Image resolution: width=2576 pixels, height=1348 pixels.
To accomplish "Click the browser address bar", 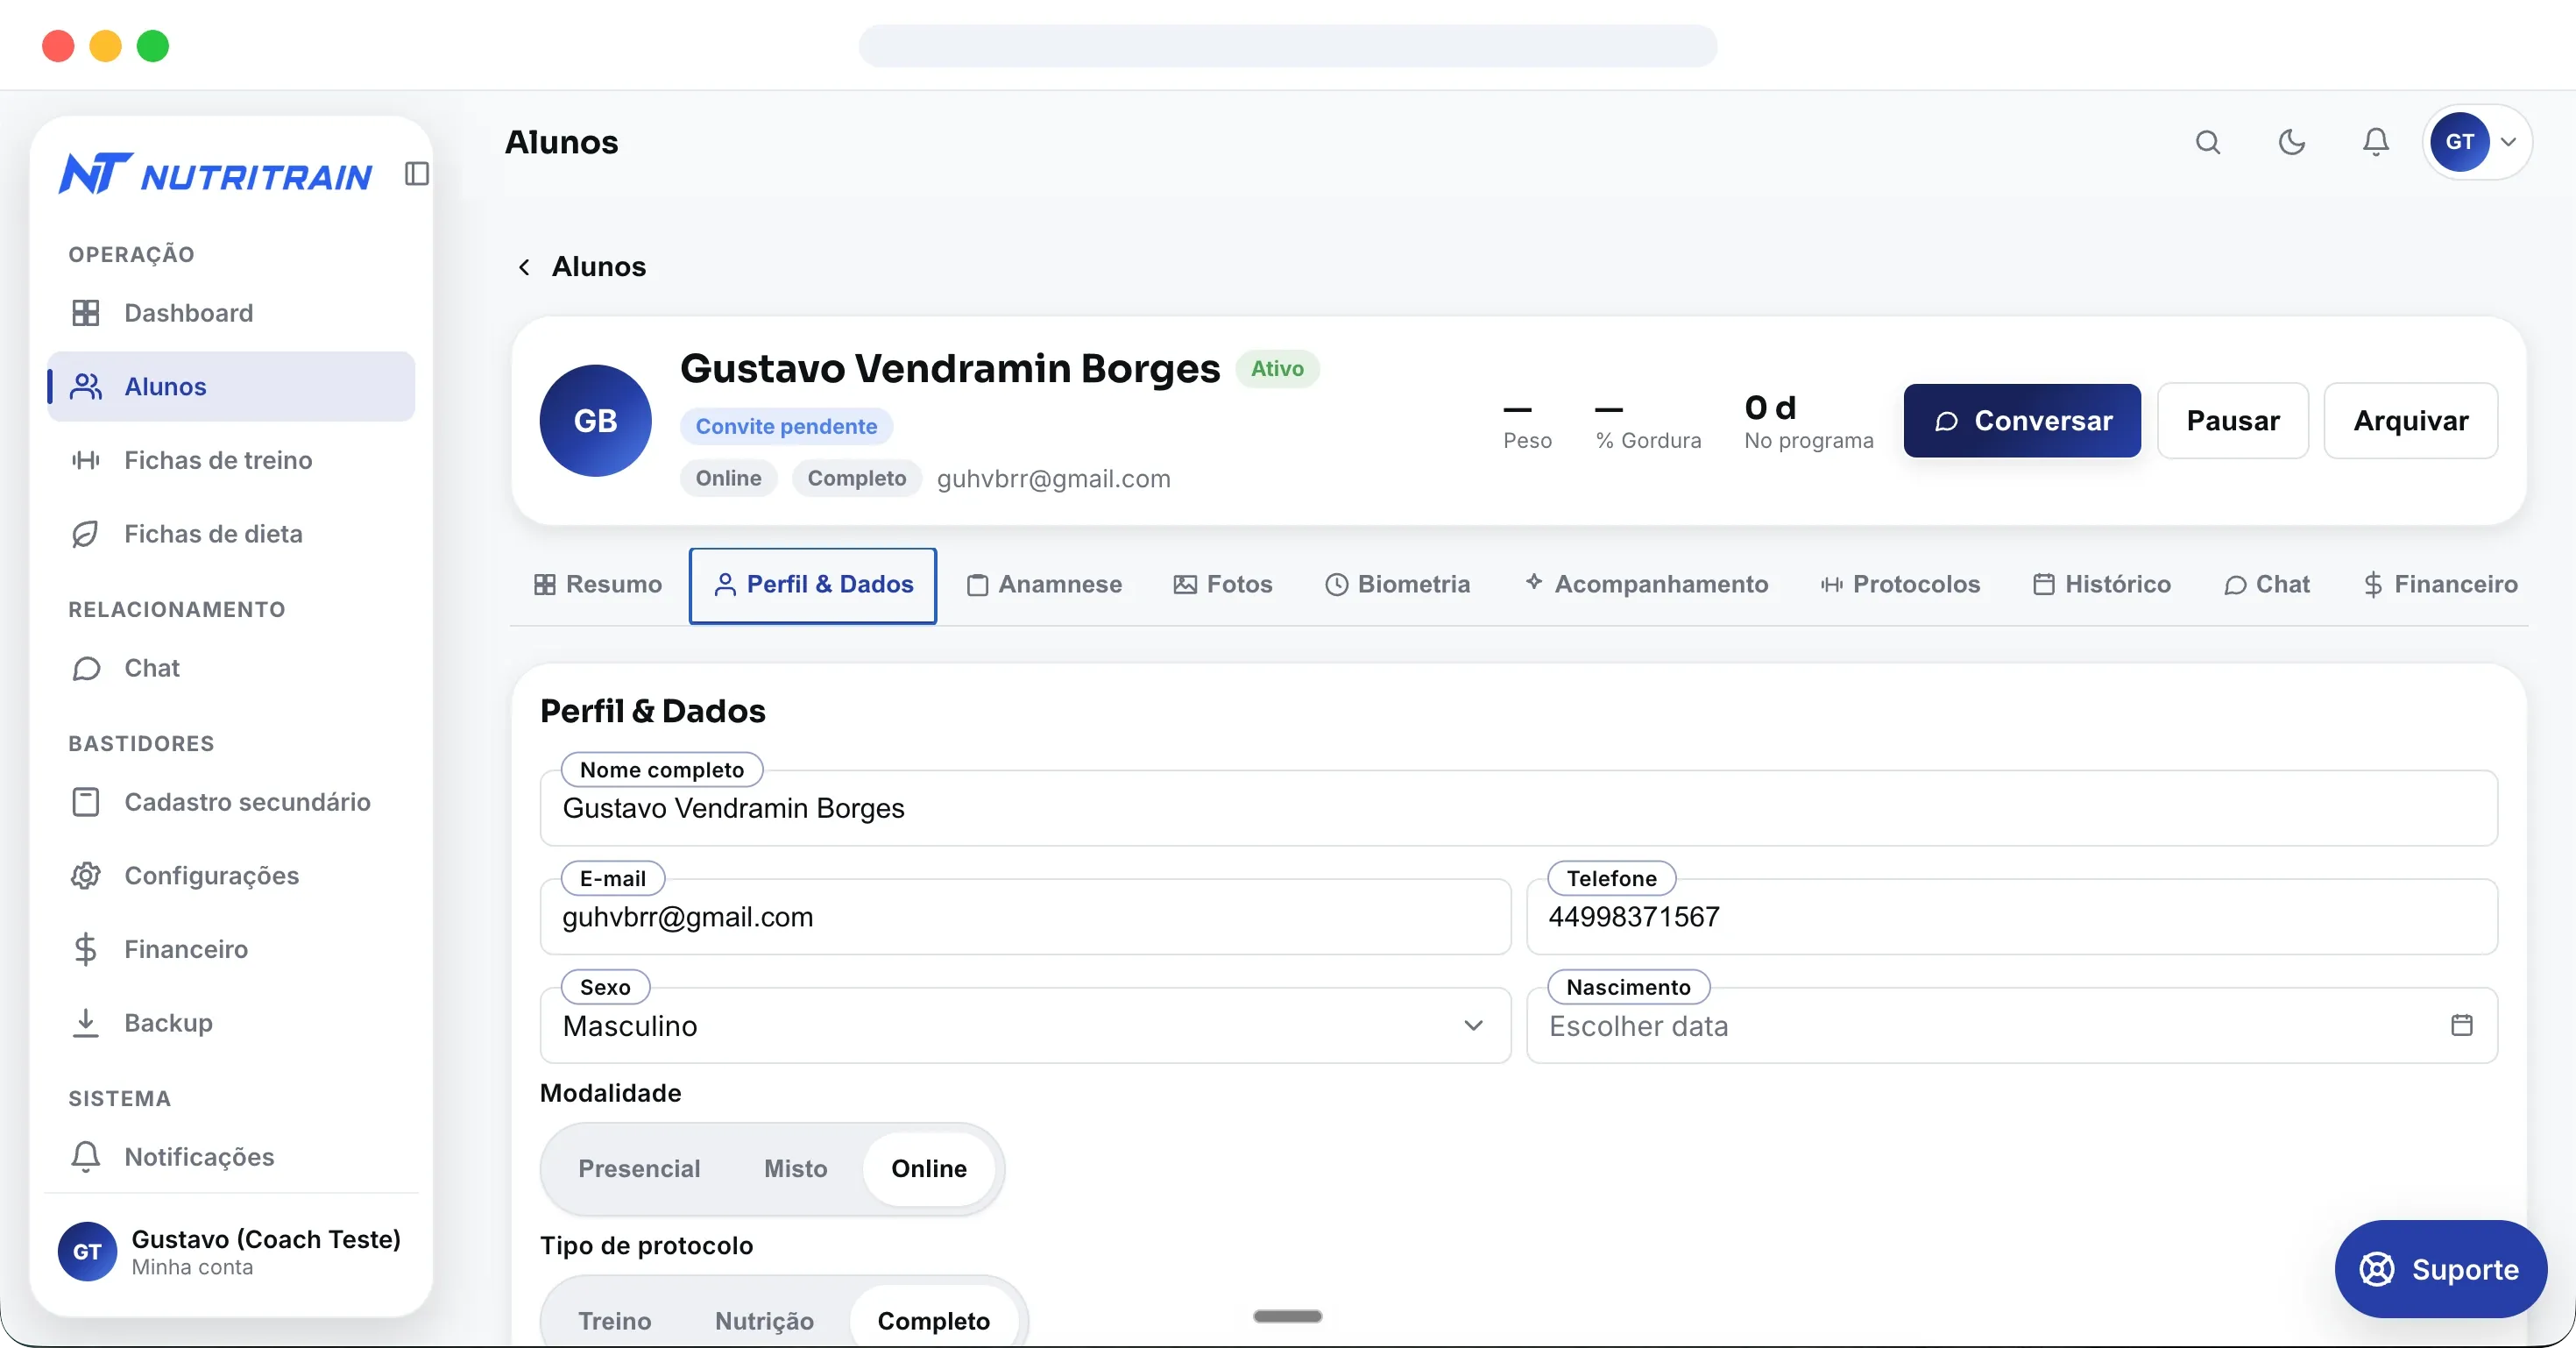I will point(1288,46).
